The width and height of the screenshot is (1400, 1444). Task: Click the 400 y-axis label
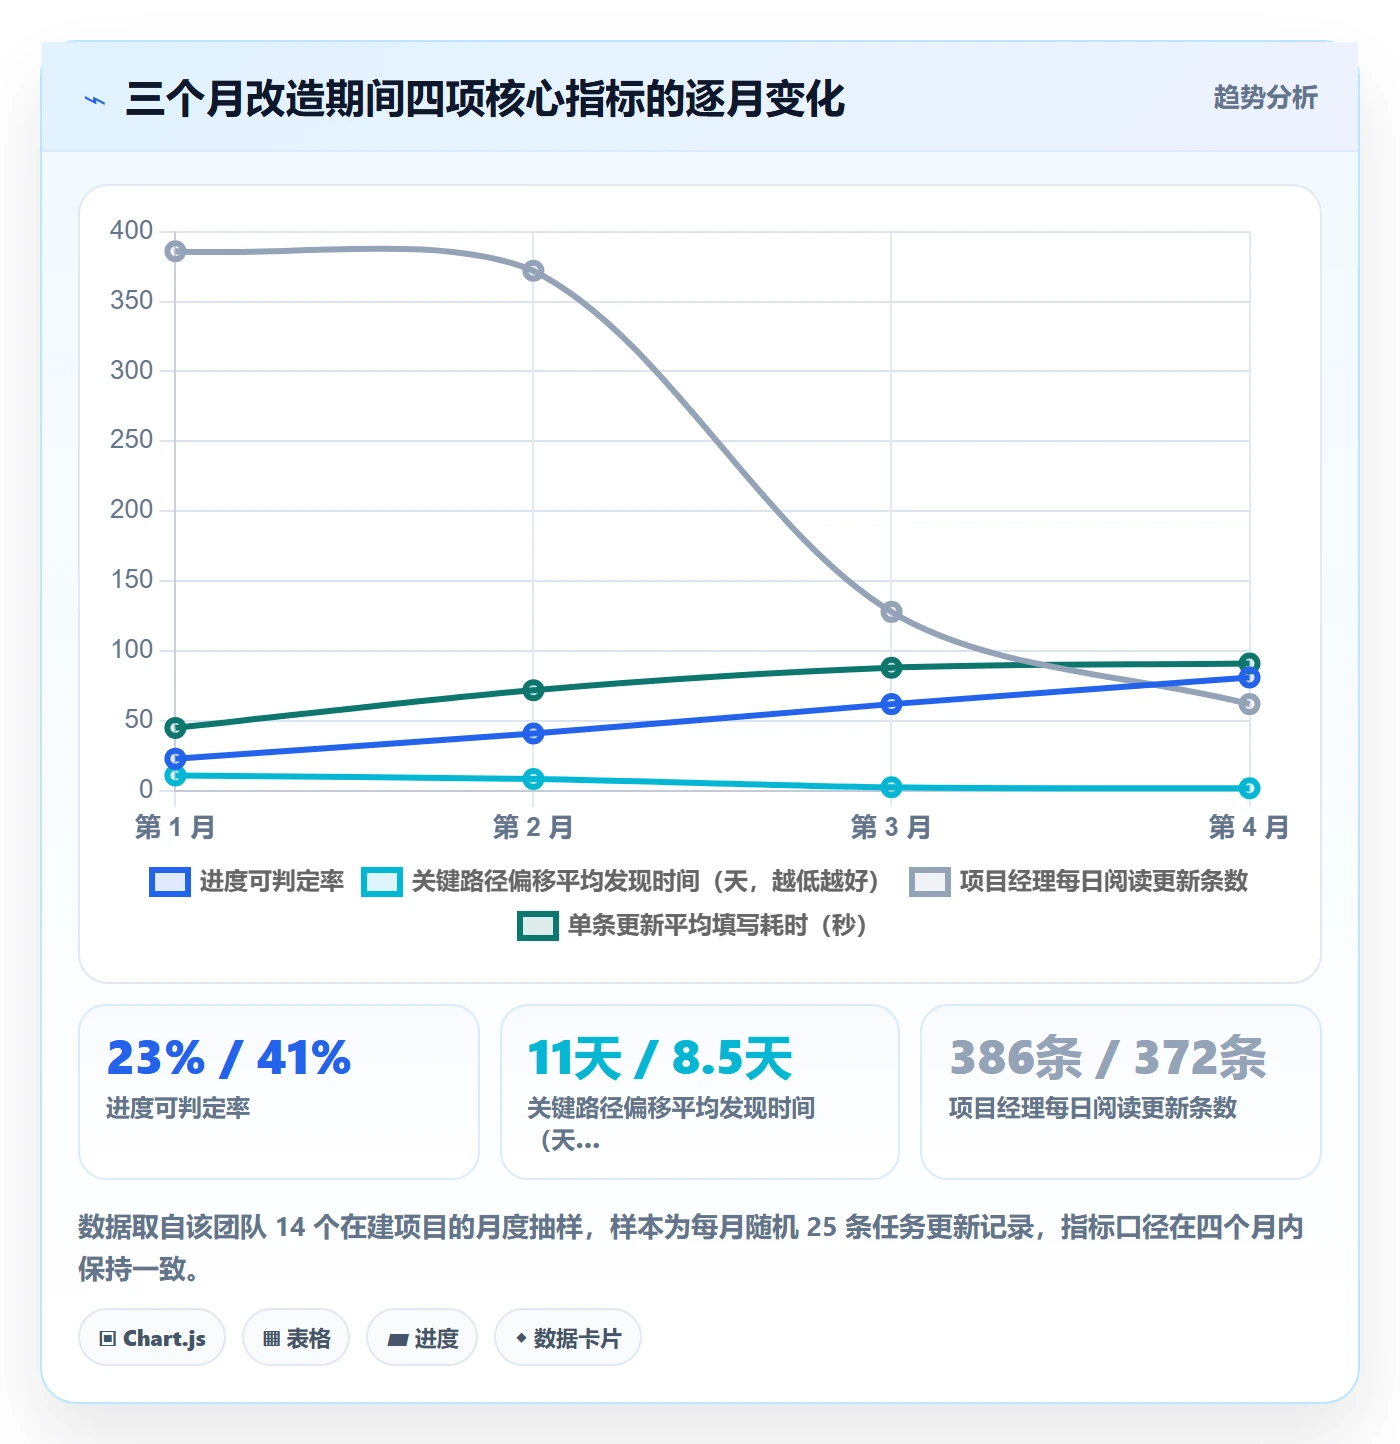(132, 231)
